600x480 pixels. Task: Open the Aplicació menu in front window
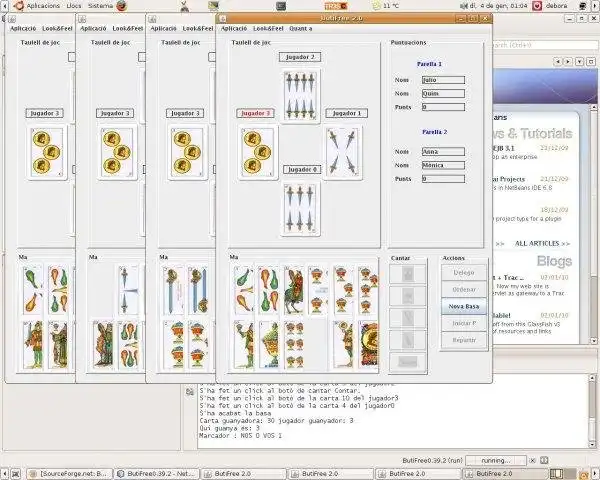point(236,29)
